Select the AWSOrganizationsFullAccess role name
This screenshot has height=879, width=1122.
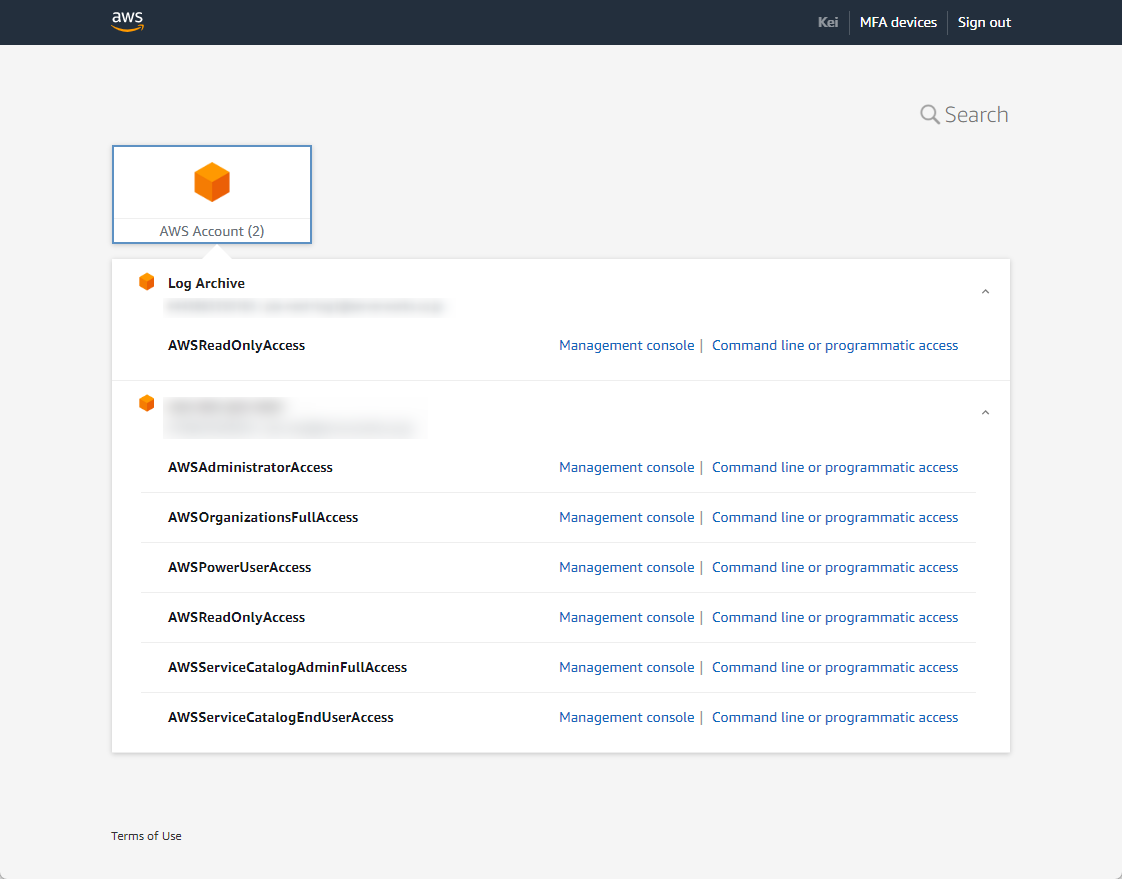click(x=263, y=517)
